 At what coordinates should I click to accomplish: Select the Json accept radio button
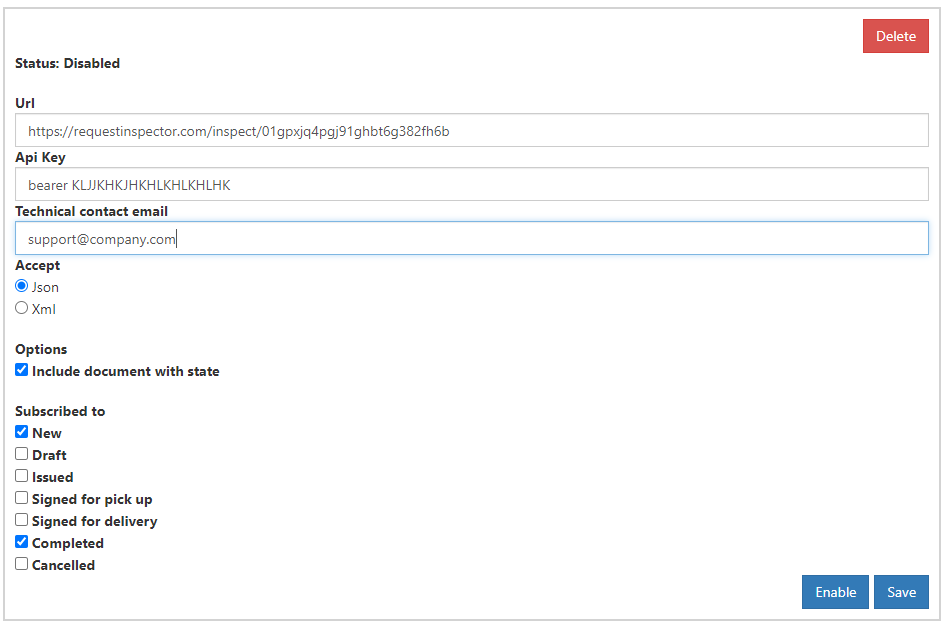[22, 286]
